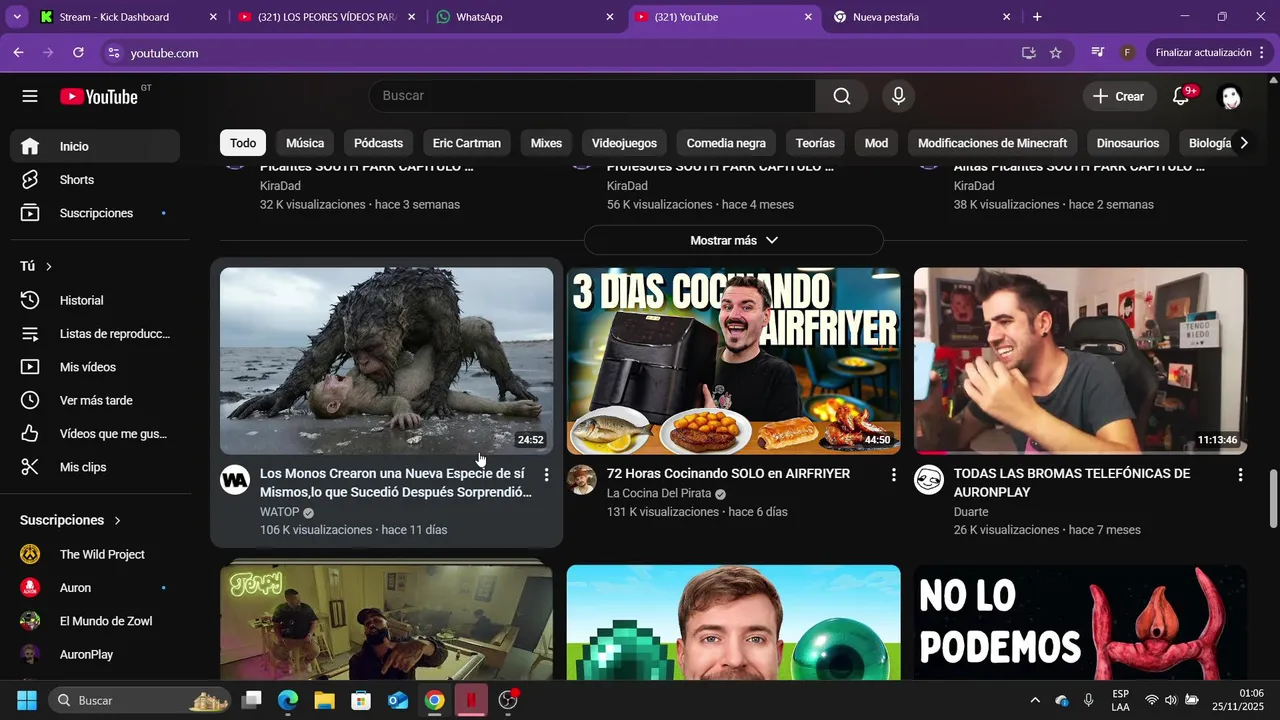The image size is (1280, 720).
Task: Open Chrome tab search dropdown
Action: point(17,17)
